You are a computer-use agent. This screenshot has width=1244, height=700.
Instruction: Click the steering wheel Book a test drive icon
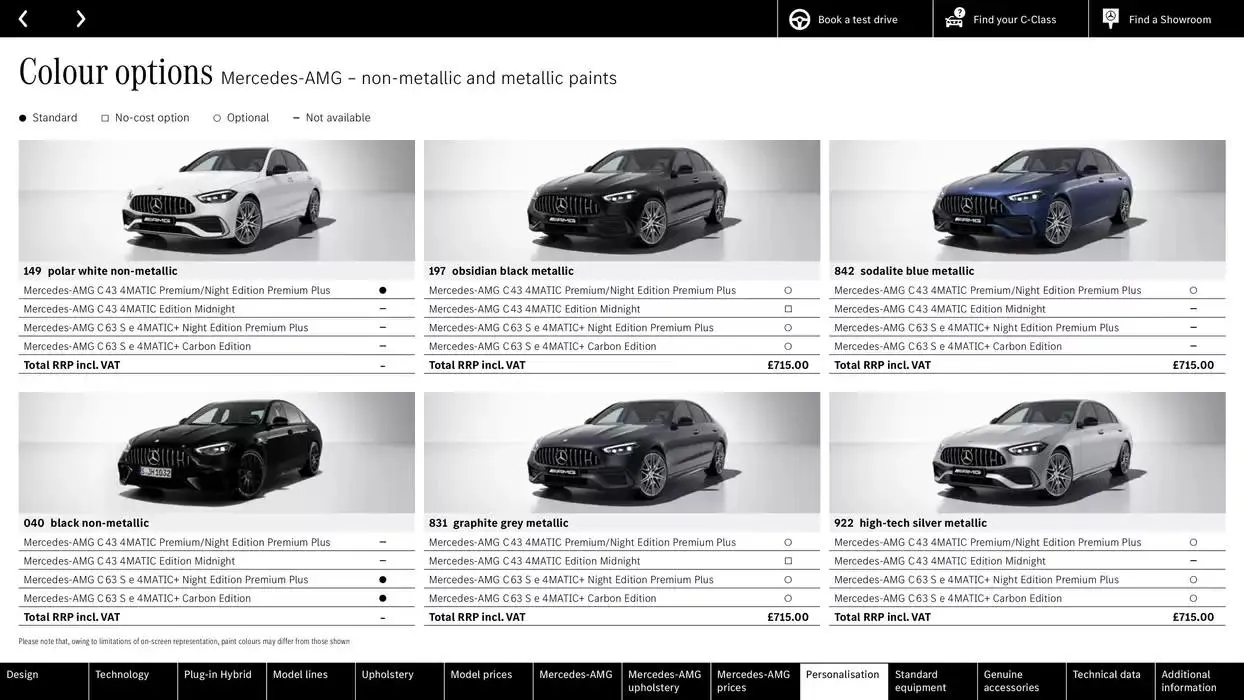pos(798,18)
